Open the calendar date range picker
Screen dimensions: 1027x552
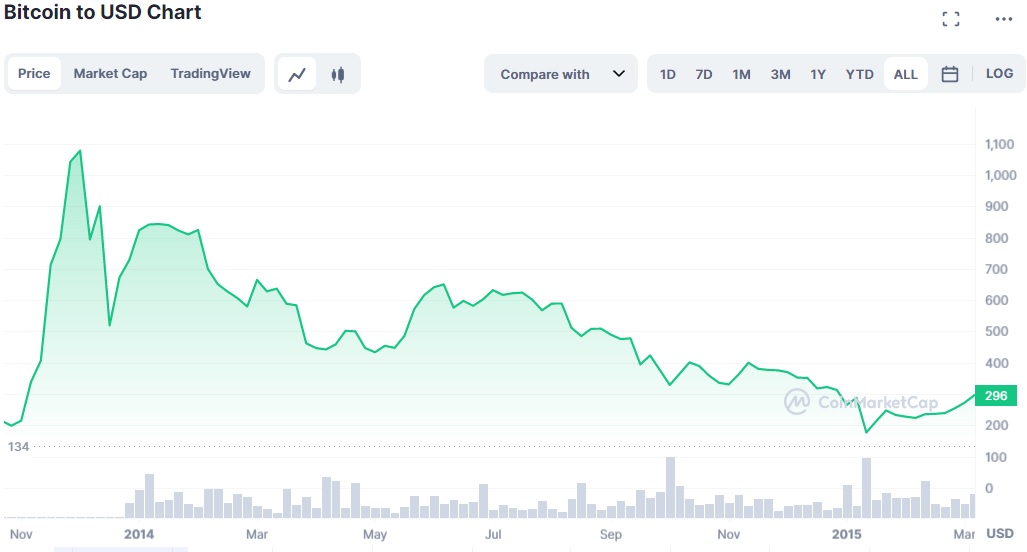click(x=950, y=74)
